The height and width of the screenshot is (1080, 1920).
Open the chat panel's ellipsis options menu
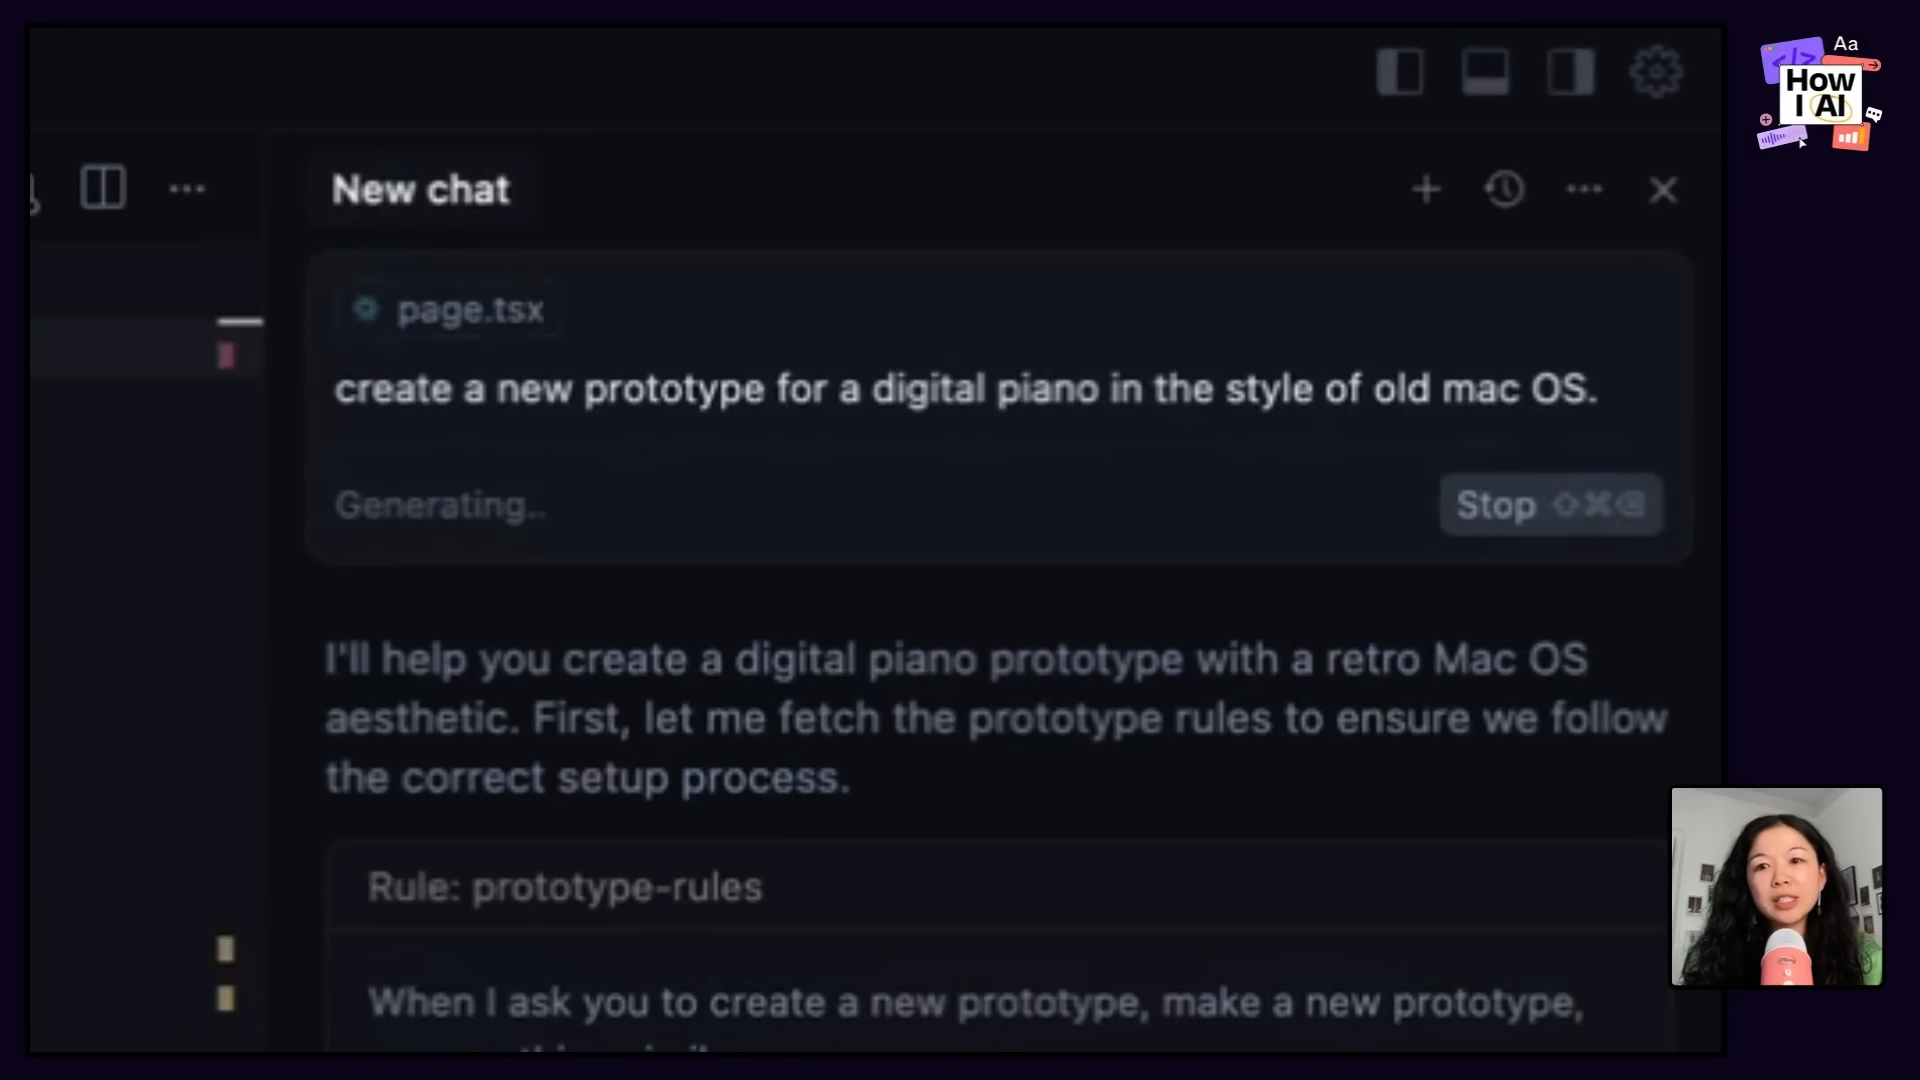(x=1585, y=189)
